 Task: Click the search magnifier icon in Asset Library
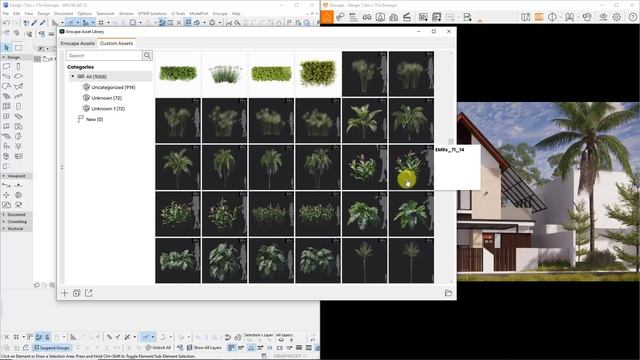pos(147,56)
